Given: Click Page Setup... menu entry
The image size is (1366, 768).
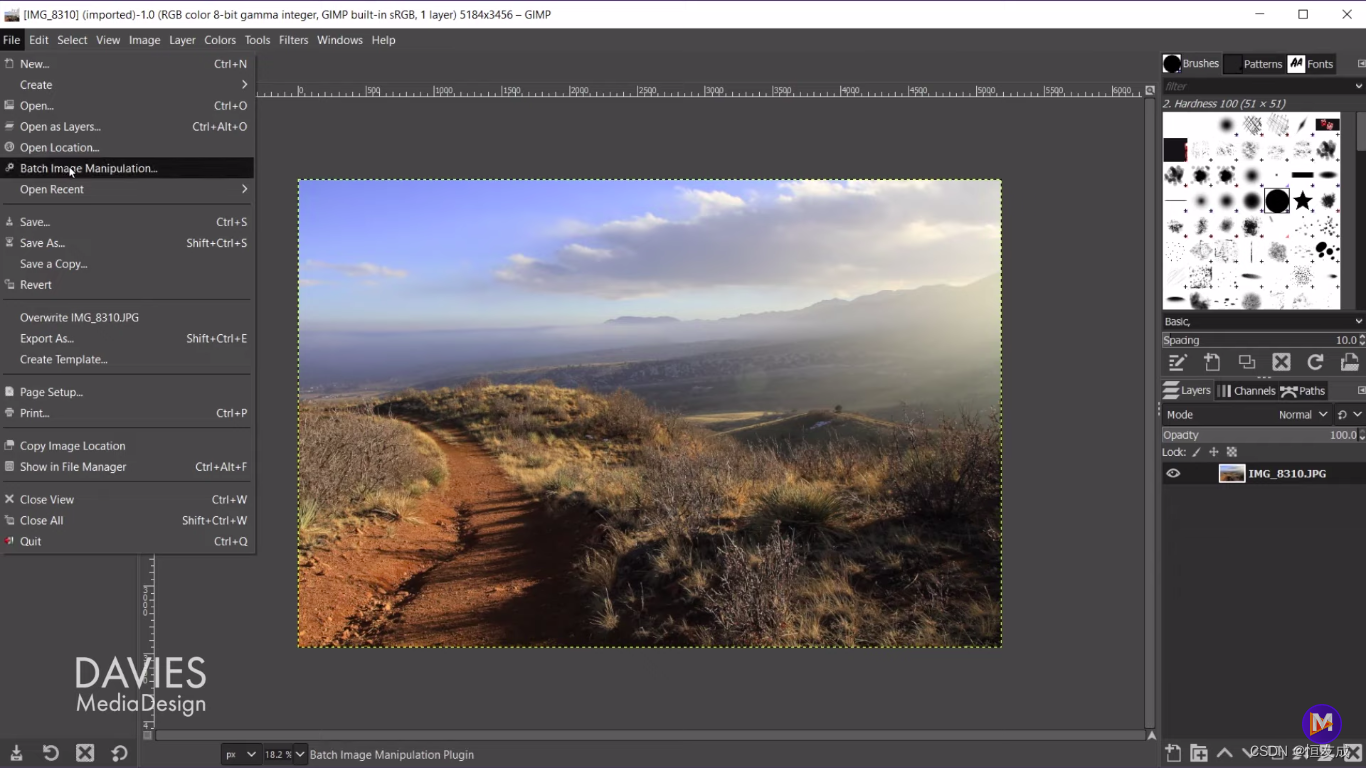Looking at the screenshot, I should click(128, 392).
